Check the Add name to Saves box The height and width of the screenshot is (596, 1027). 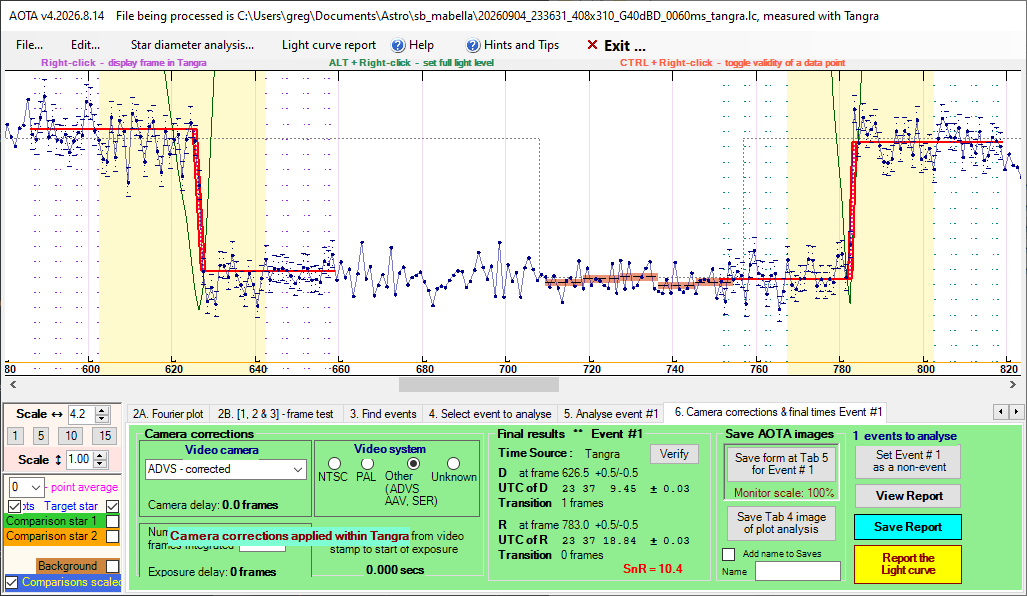point(728,554)
